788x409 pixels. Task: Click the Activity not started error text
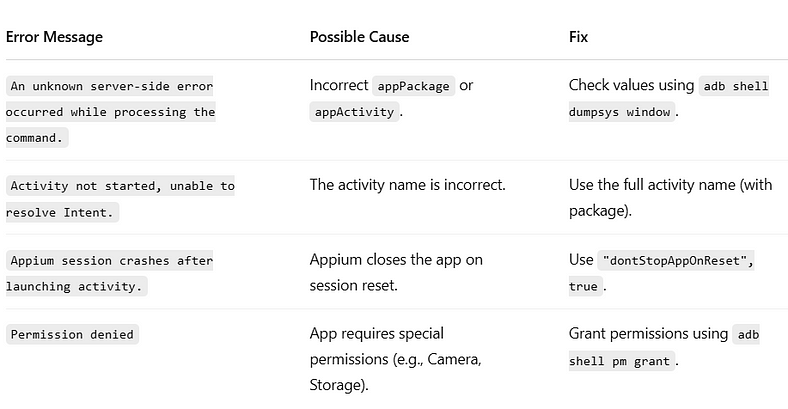coord(120,199)
